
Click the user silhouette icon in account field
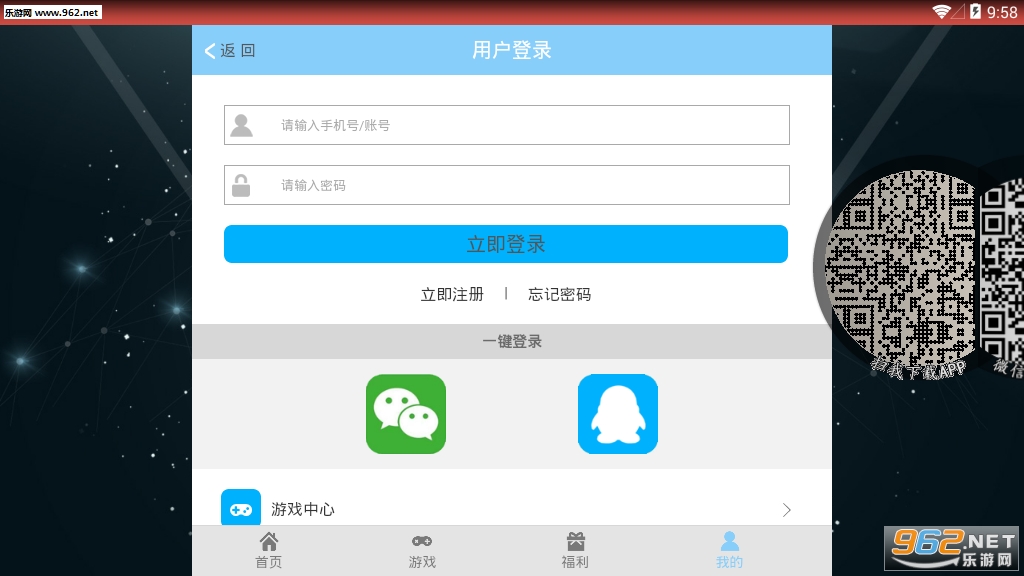point(241,125)
